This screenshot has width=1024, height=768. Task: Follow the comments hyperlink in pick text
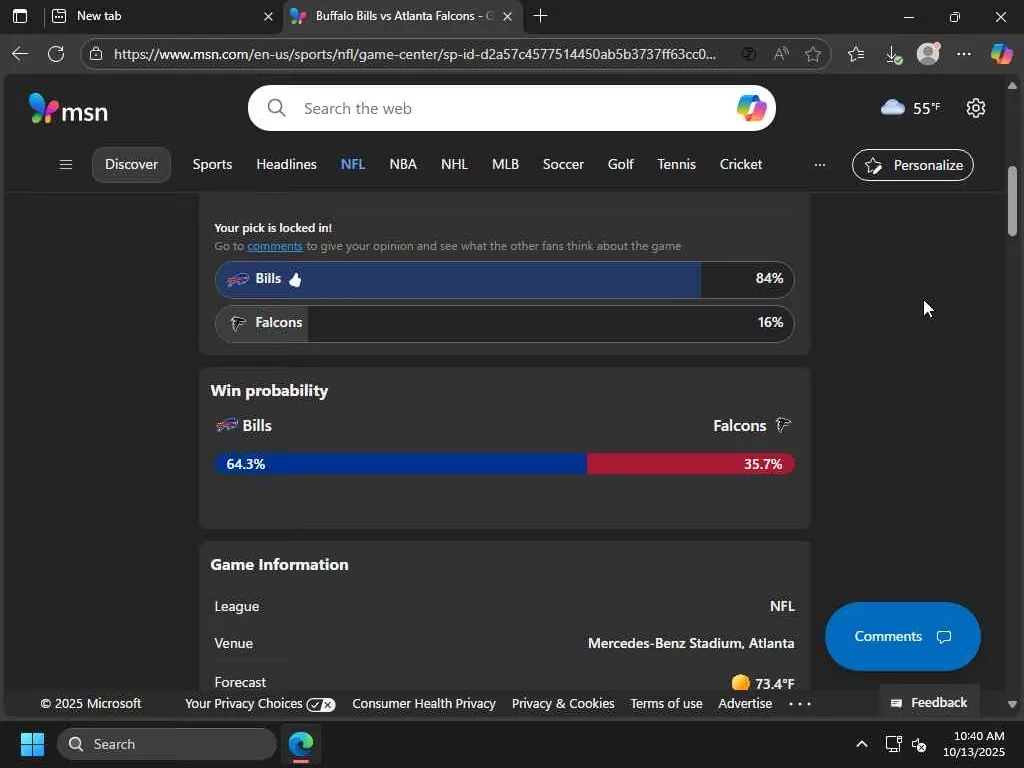(274, 246)
